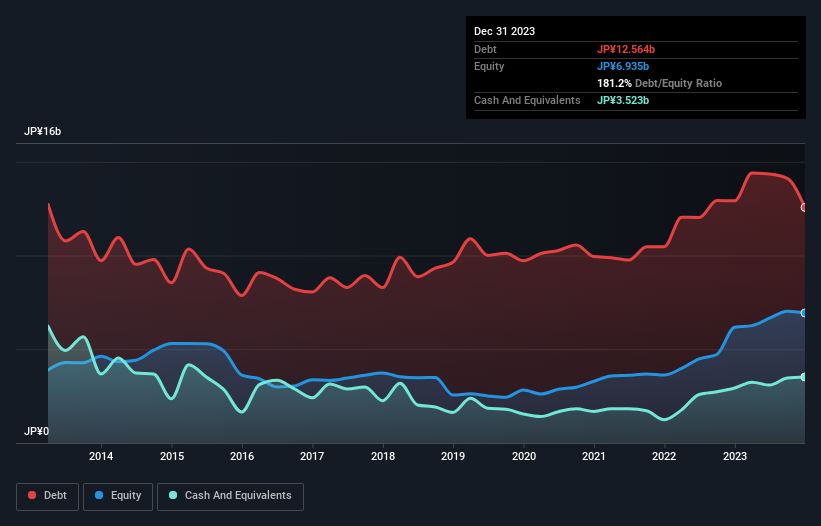Select the Equity endpoint marker on chart

[x=804, y=313]
